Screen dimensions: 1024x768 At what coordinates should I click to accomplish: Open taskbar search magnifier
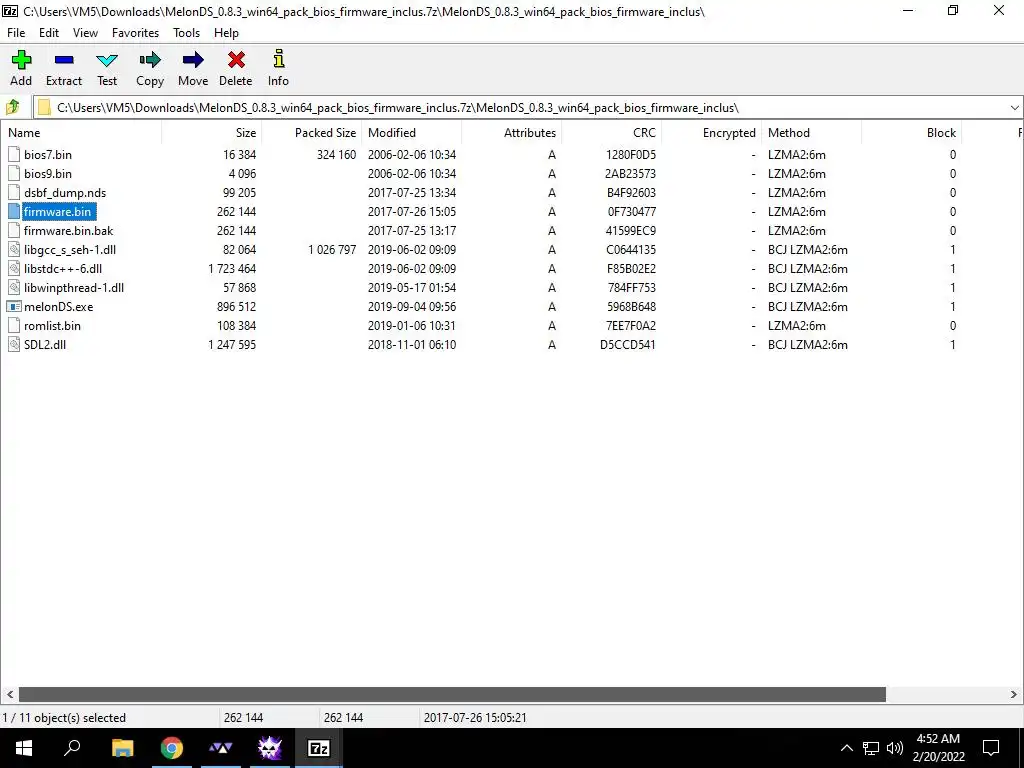[72, 748]
